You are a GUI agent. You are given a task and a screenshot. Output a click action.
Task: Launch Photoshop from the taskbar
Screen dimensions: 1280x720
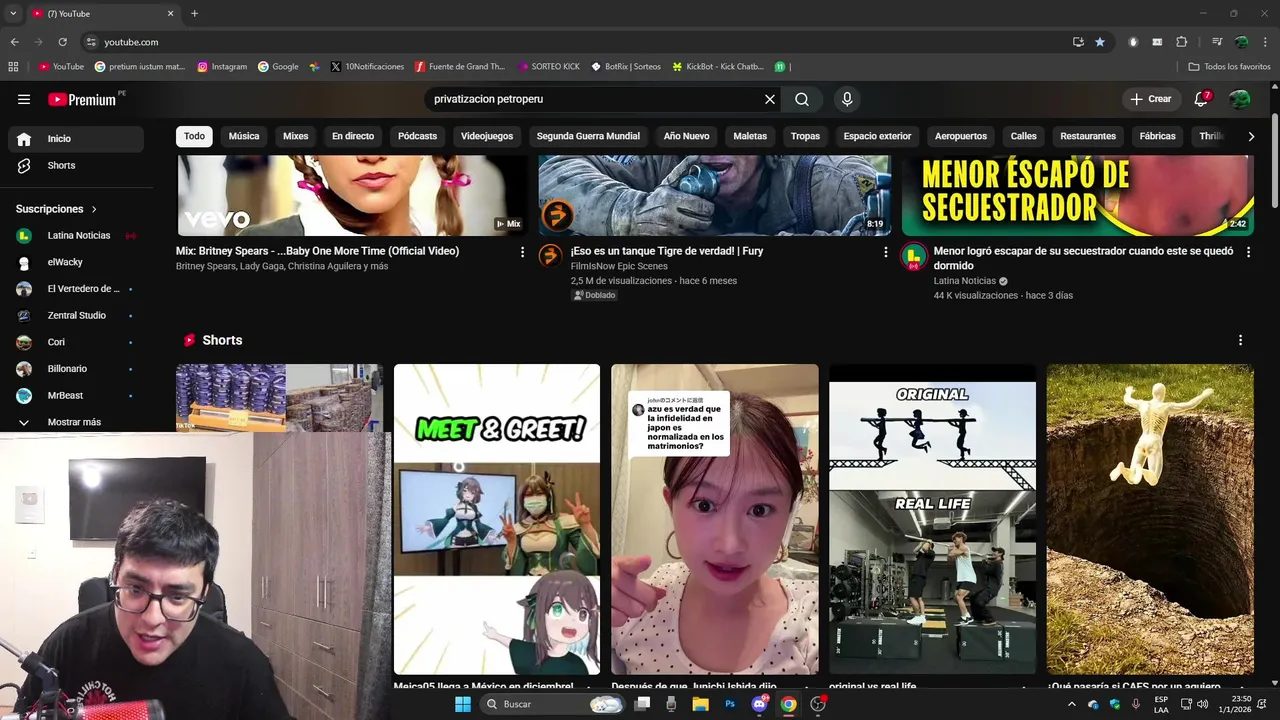point(730,704)
